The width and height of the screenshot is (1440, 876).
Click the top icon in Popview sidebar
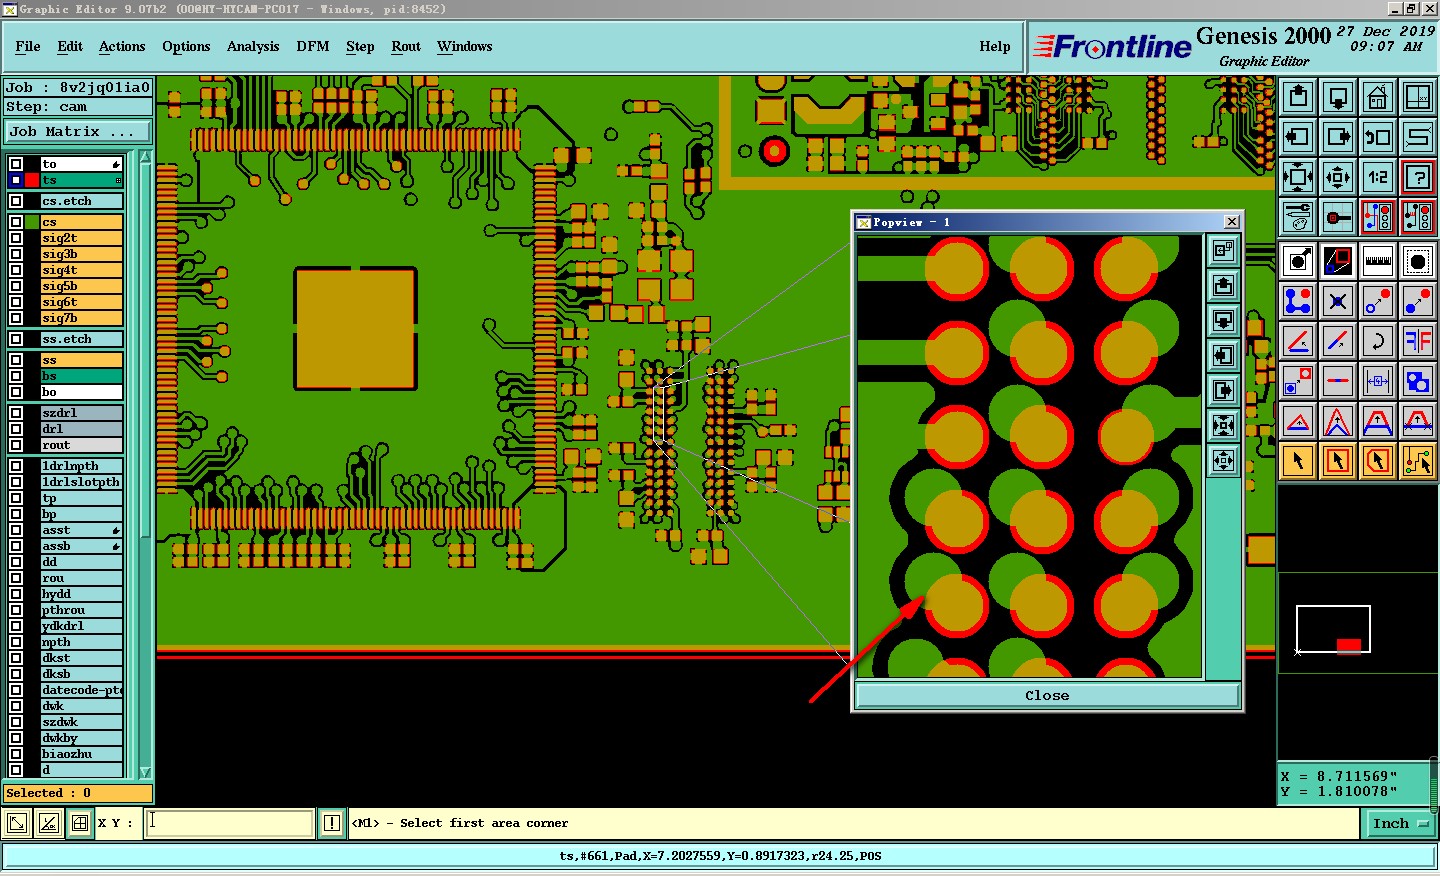(x=1223, y=251)
